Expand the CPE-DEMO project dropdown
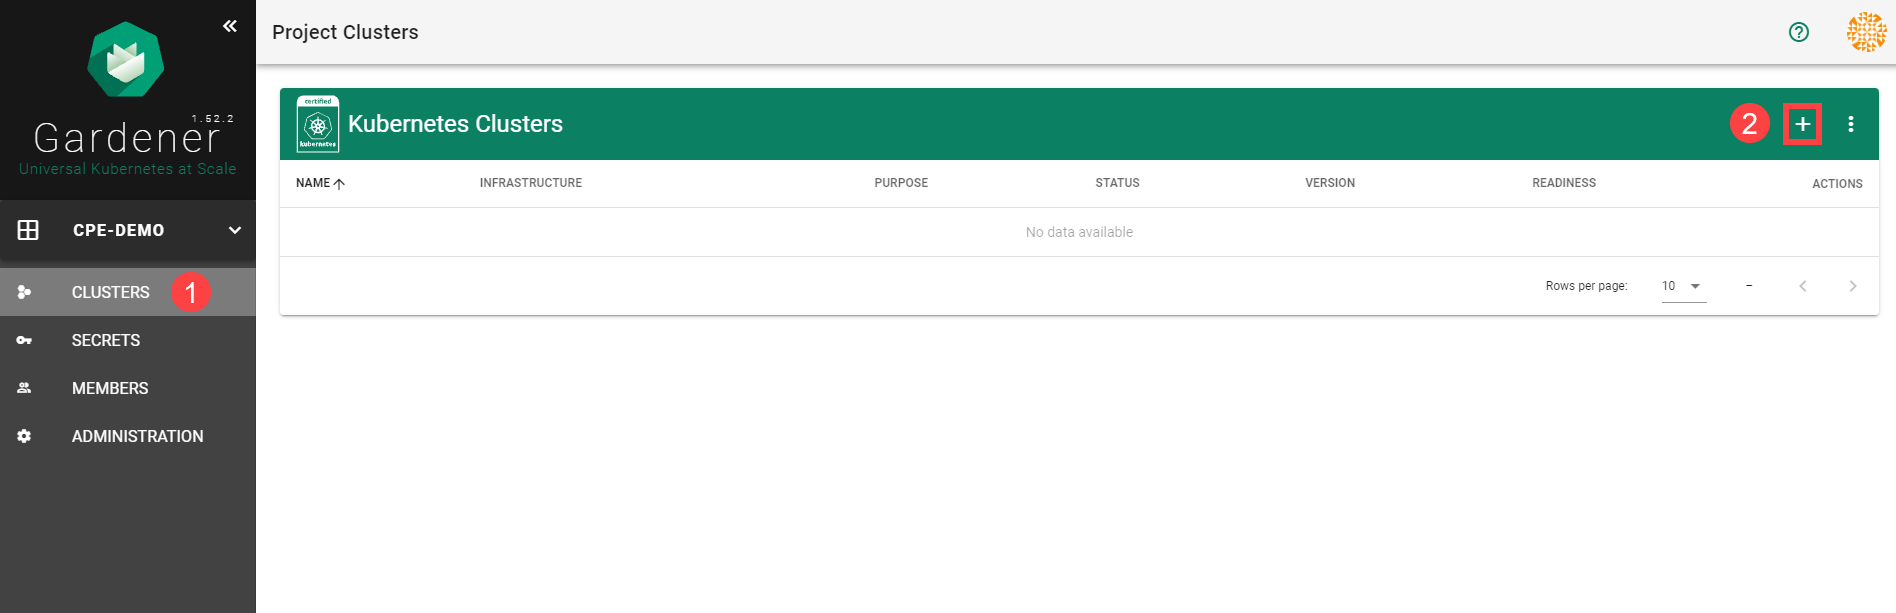 click(x=235, y=230)
